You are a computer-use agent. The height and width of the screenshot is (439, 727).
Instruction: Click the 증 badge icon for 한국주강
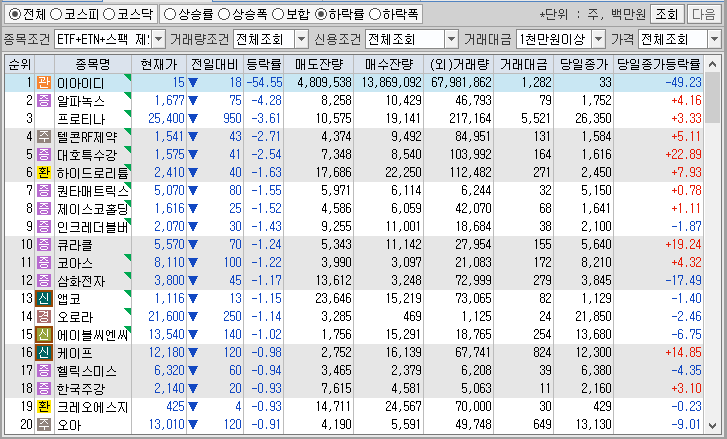(x=44, y=388)
